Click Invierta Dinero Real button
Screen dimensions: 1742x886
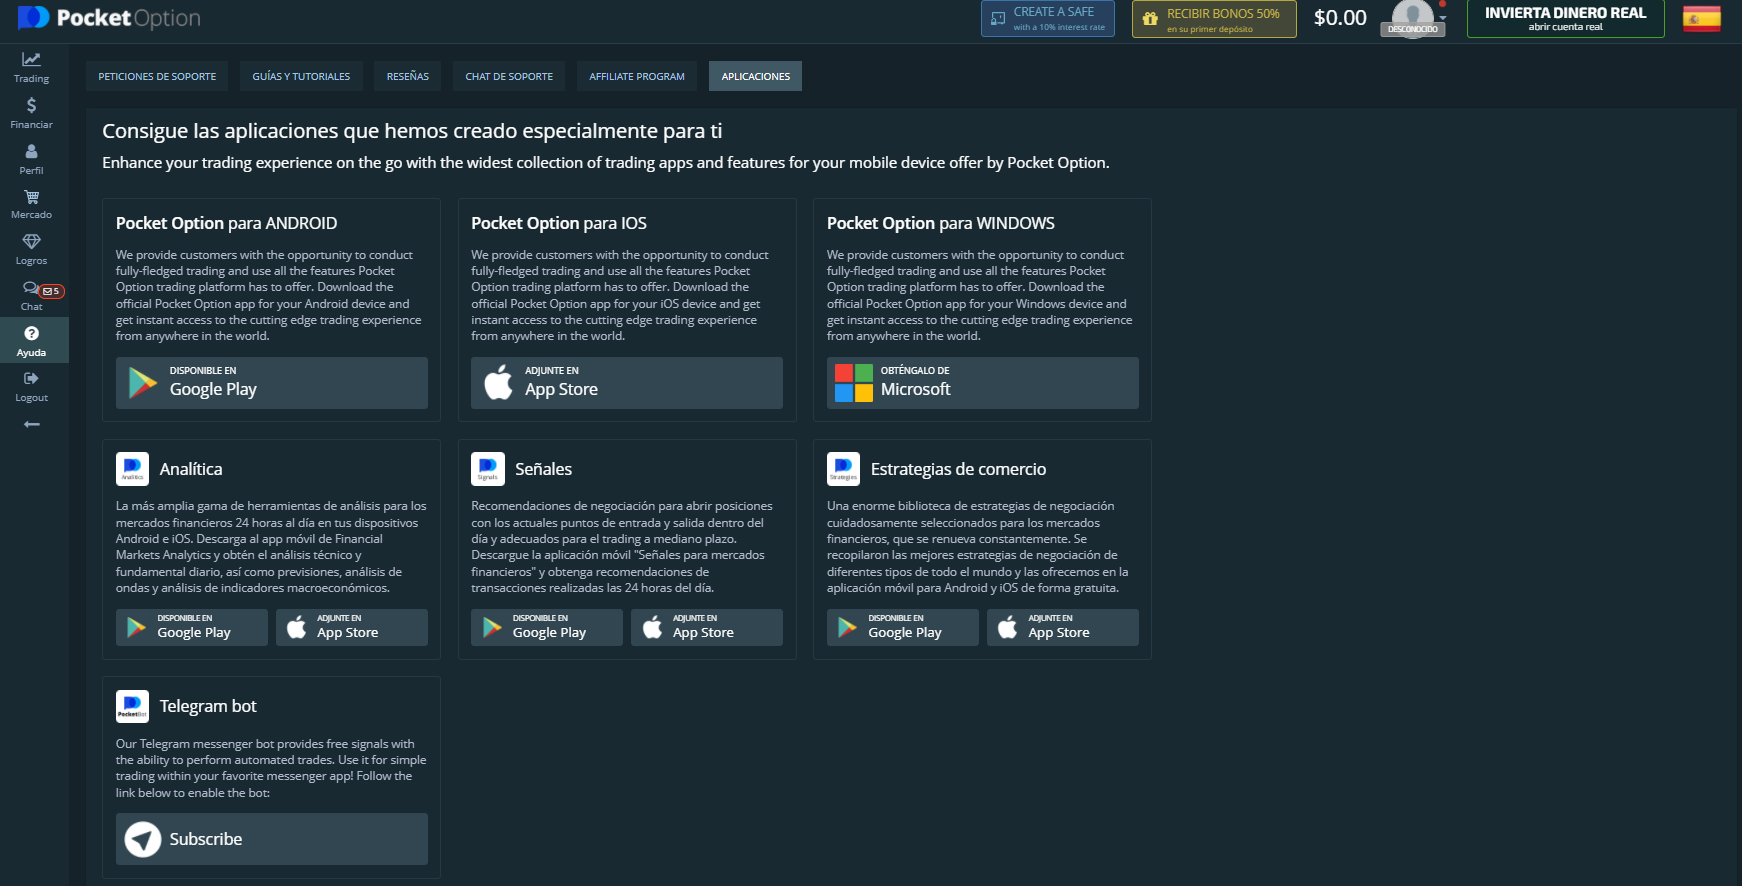click(1565, 19)
